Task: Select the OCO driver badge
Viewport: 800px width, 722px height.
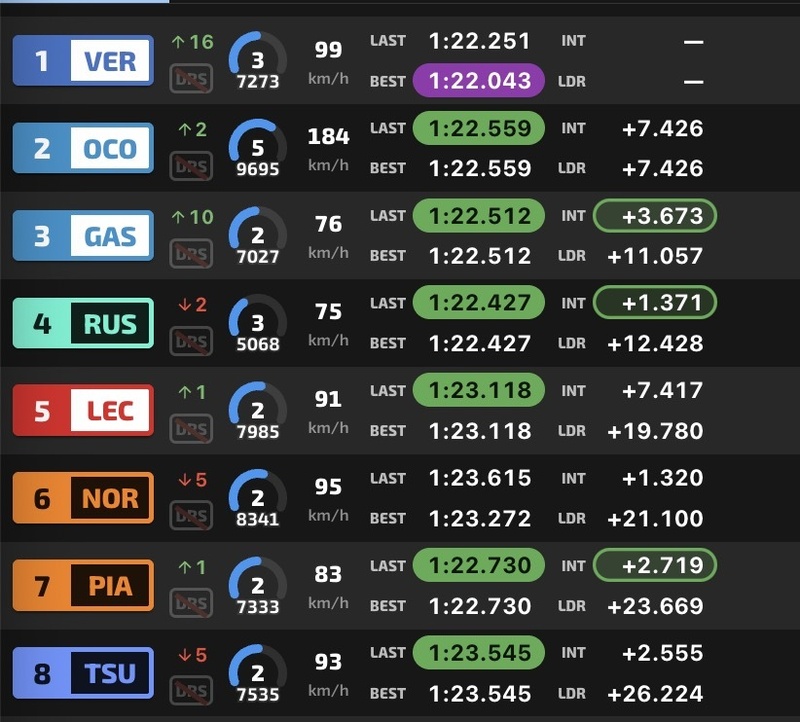Action: click(x=83, y=149)
